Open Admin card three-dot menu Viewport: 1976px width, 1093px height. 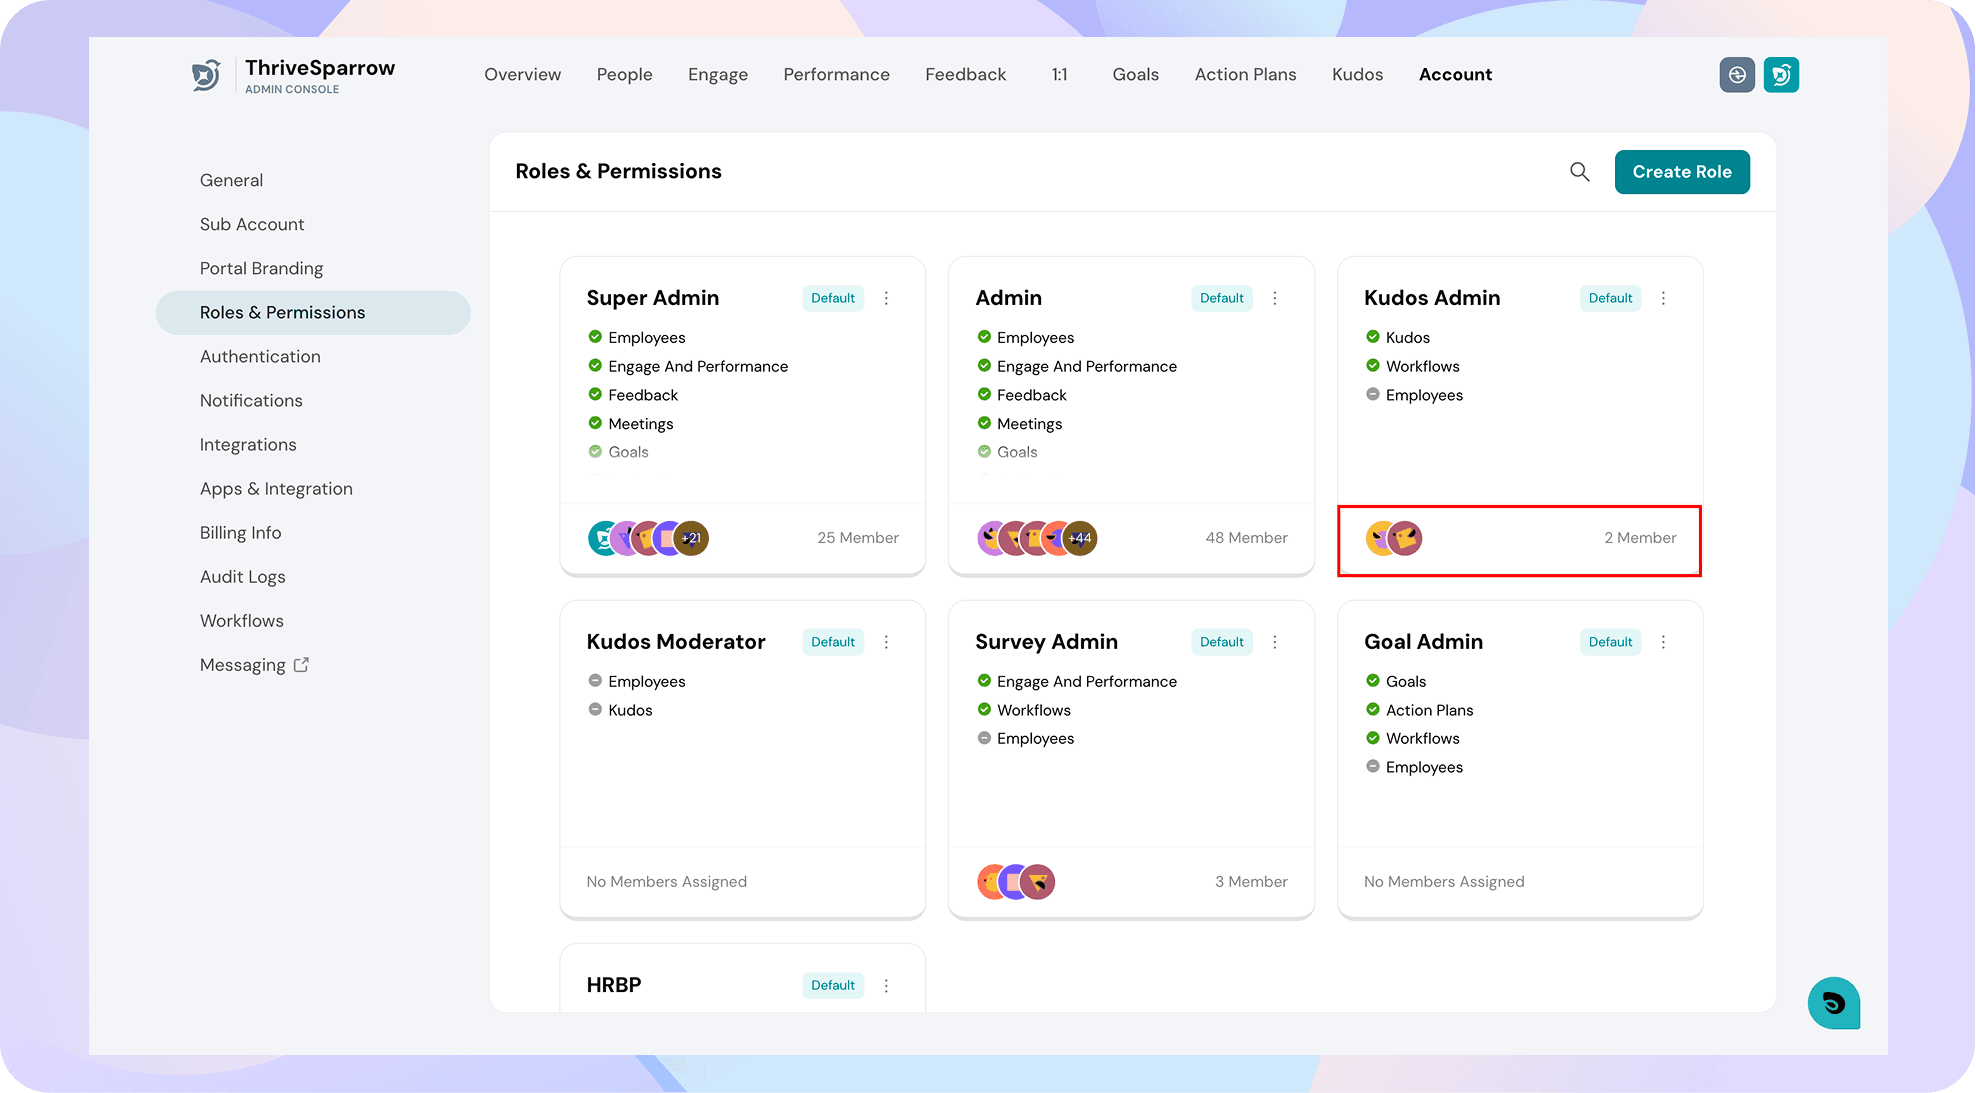pos(1275,298)
